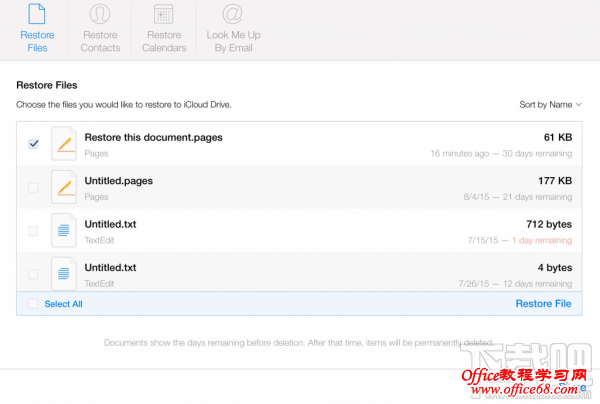Open the Sort by Name dropdown
The width and height of the screenshot is (600, 404).
coord(550,105)
